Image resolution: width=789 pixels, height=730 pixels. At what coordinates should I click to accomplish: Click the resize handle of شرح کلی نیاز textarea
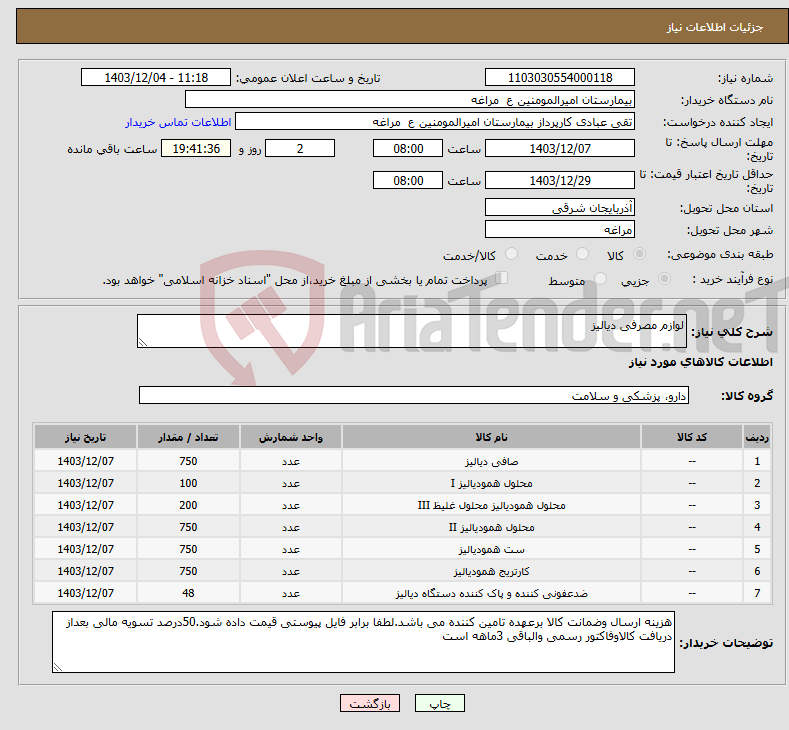pyautogui.click(x=143, y=343)
